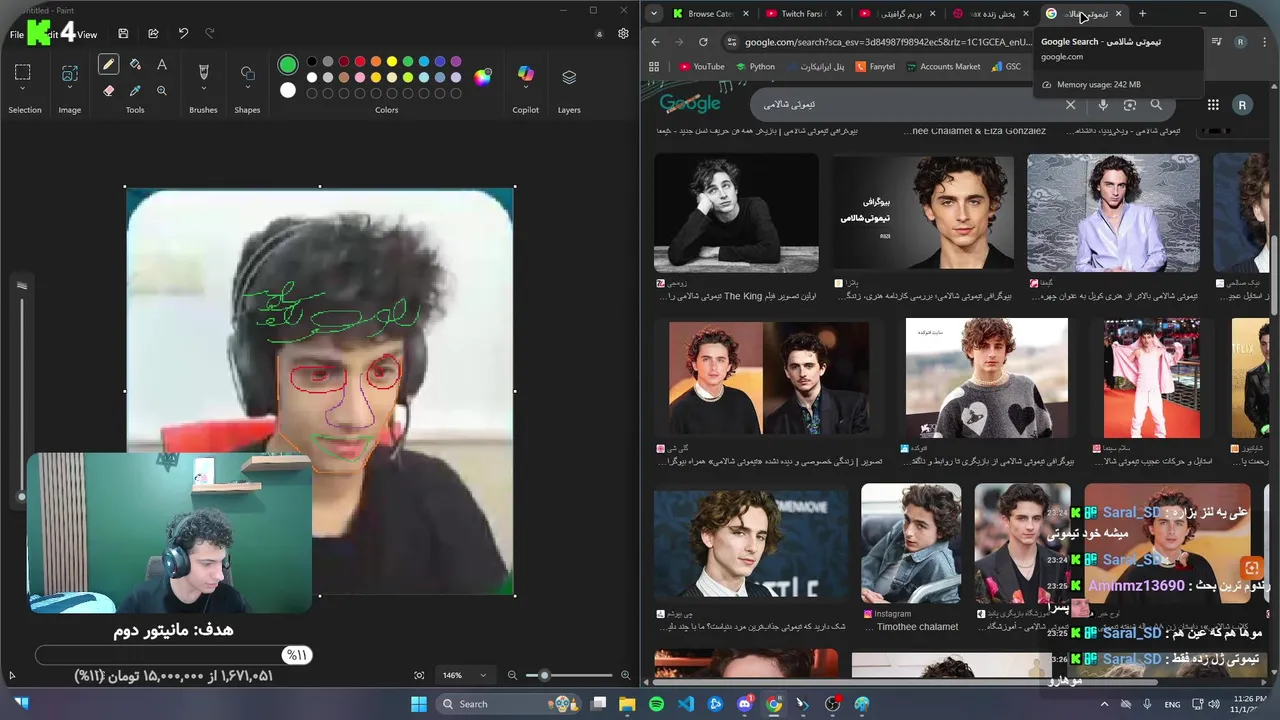Open Visual Studio Code from the taskbar
The width and height of the screenshot is (1280, 720).
tap(686, 704)
